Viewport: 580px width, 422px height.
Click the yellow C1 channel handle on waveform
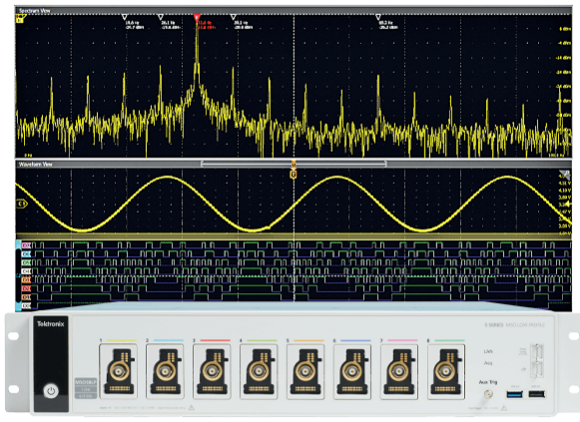pyautogui.click(x=22, y=204)
